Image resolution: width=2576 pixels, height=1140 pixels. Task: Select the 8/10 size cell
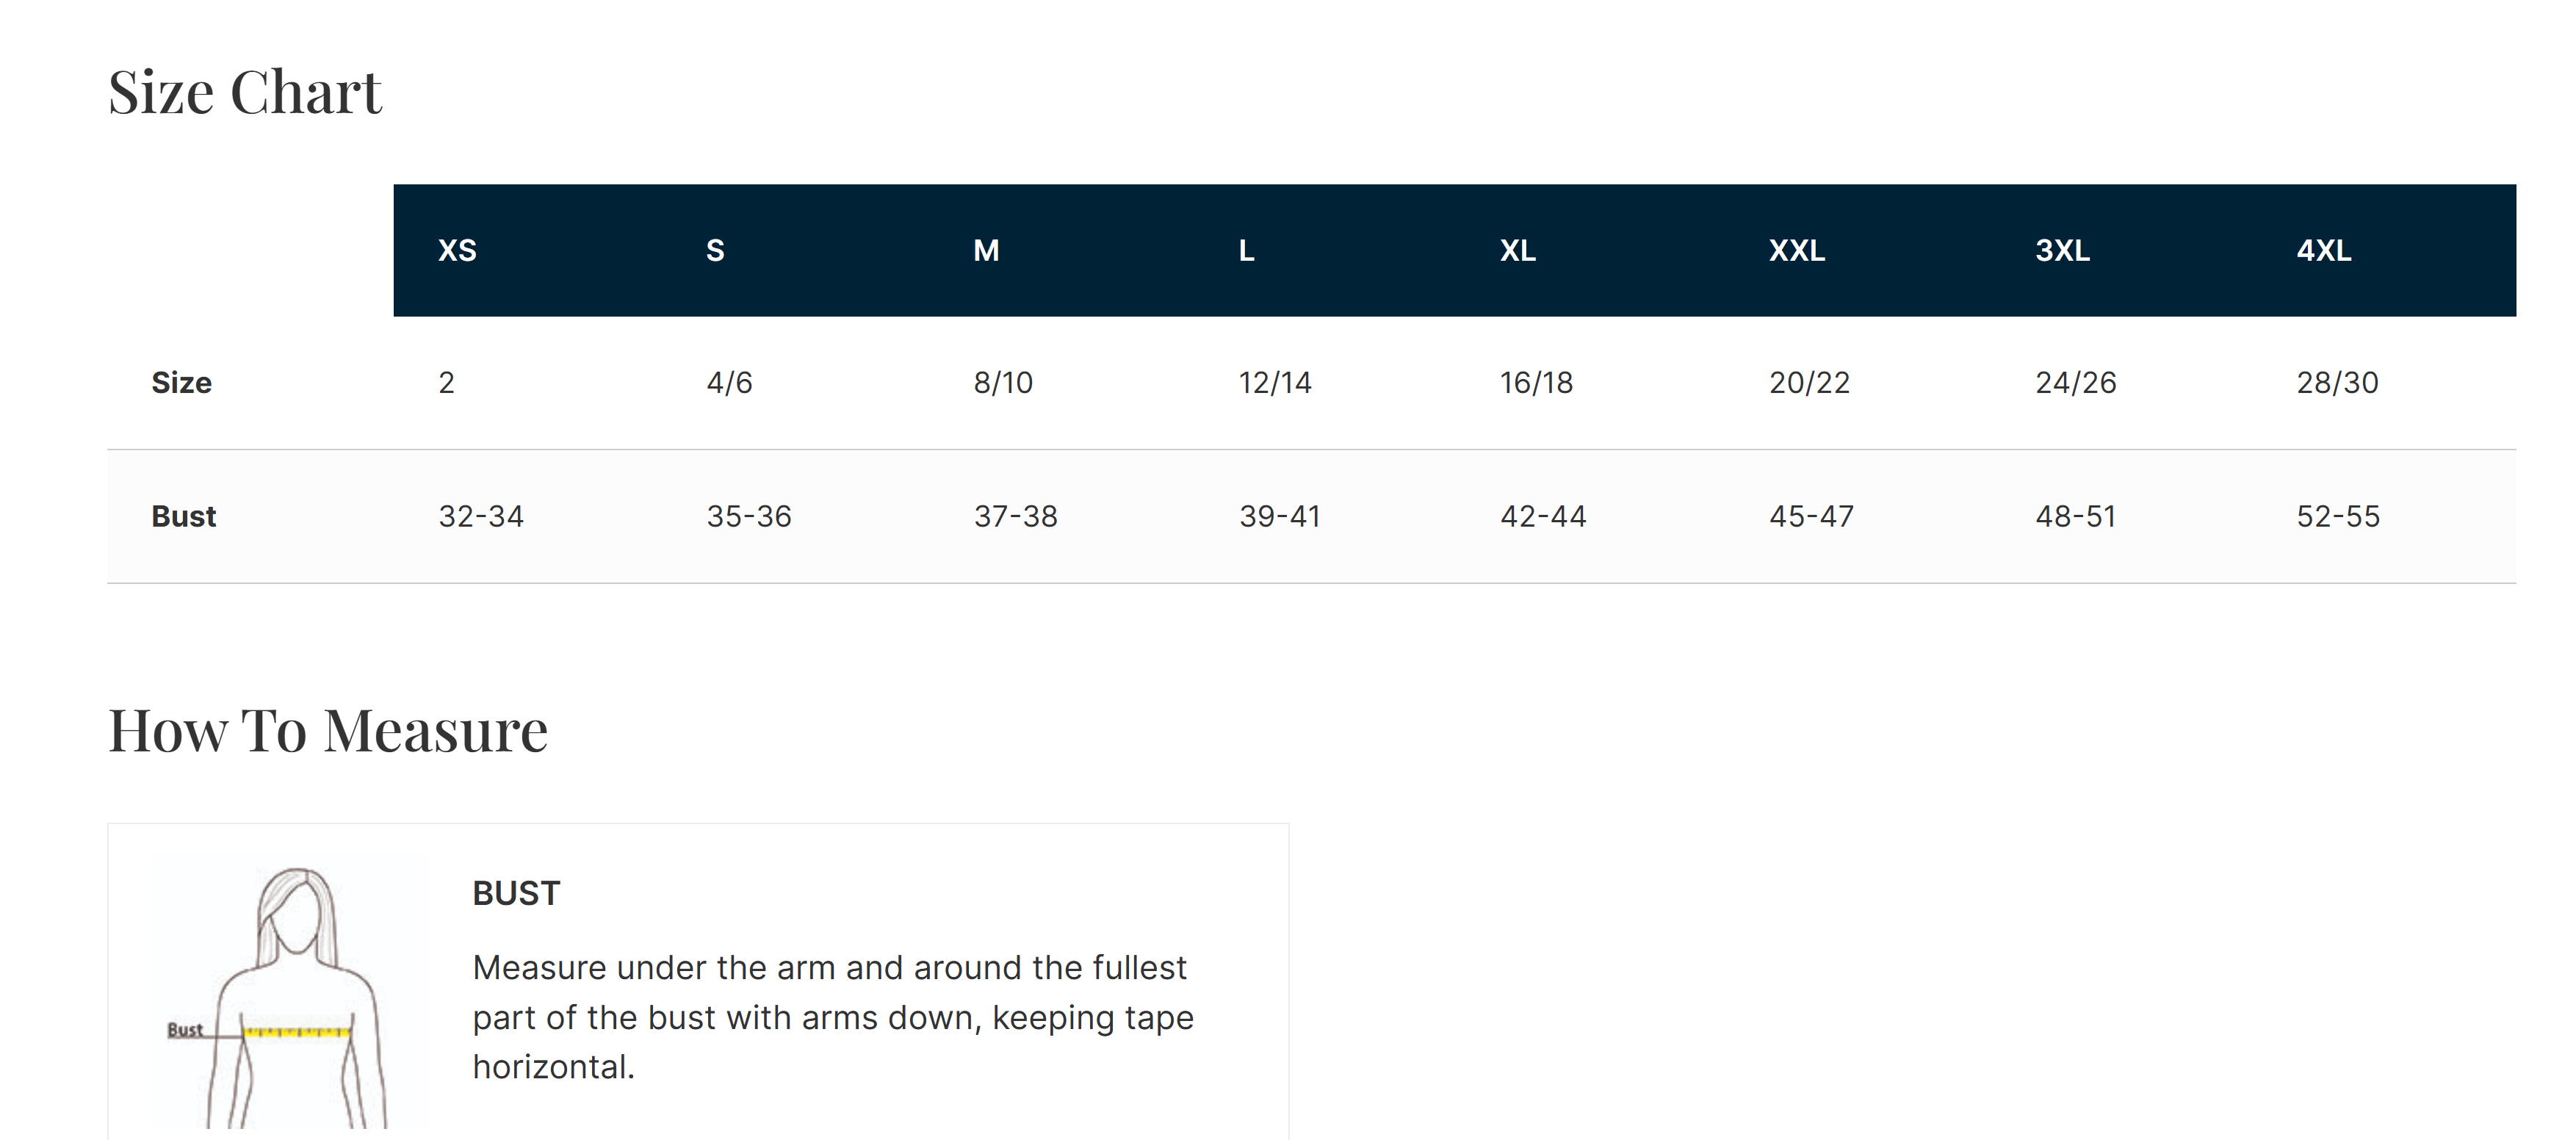tap(1003, 383)
